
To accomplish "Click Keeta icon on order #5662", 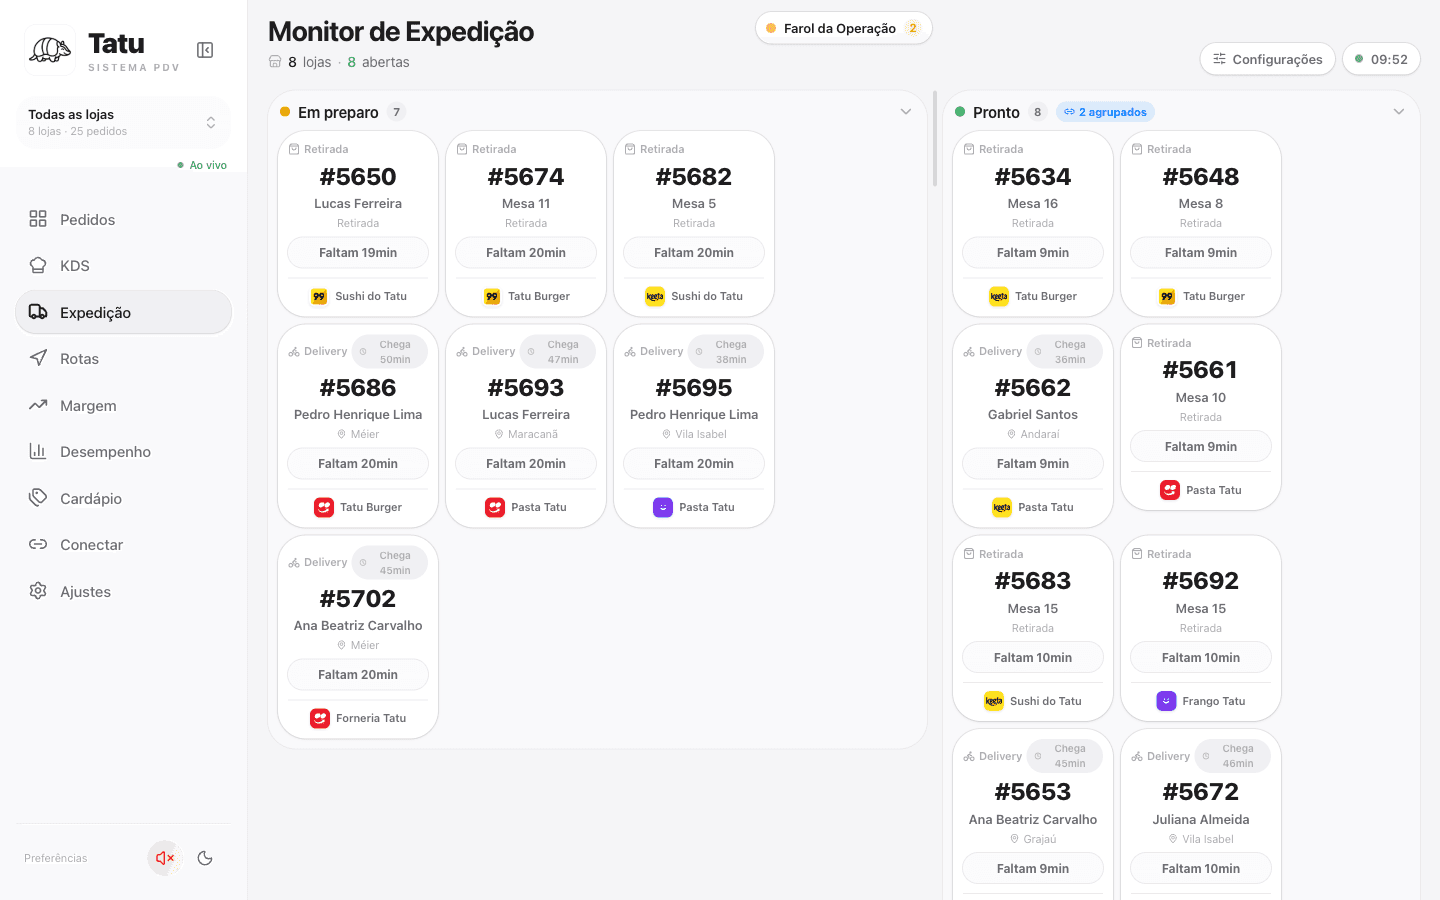I will tap(1002, 507).
